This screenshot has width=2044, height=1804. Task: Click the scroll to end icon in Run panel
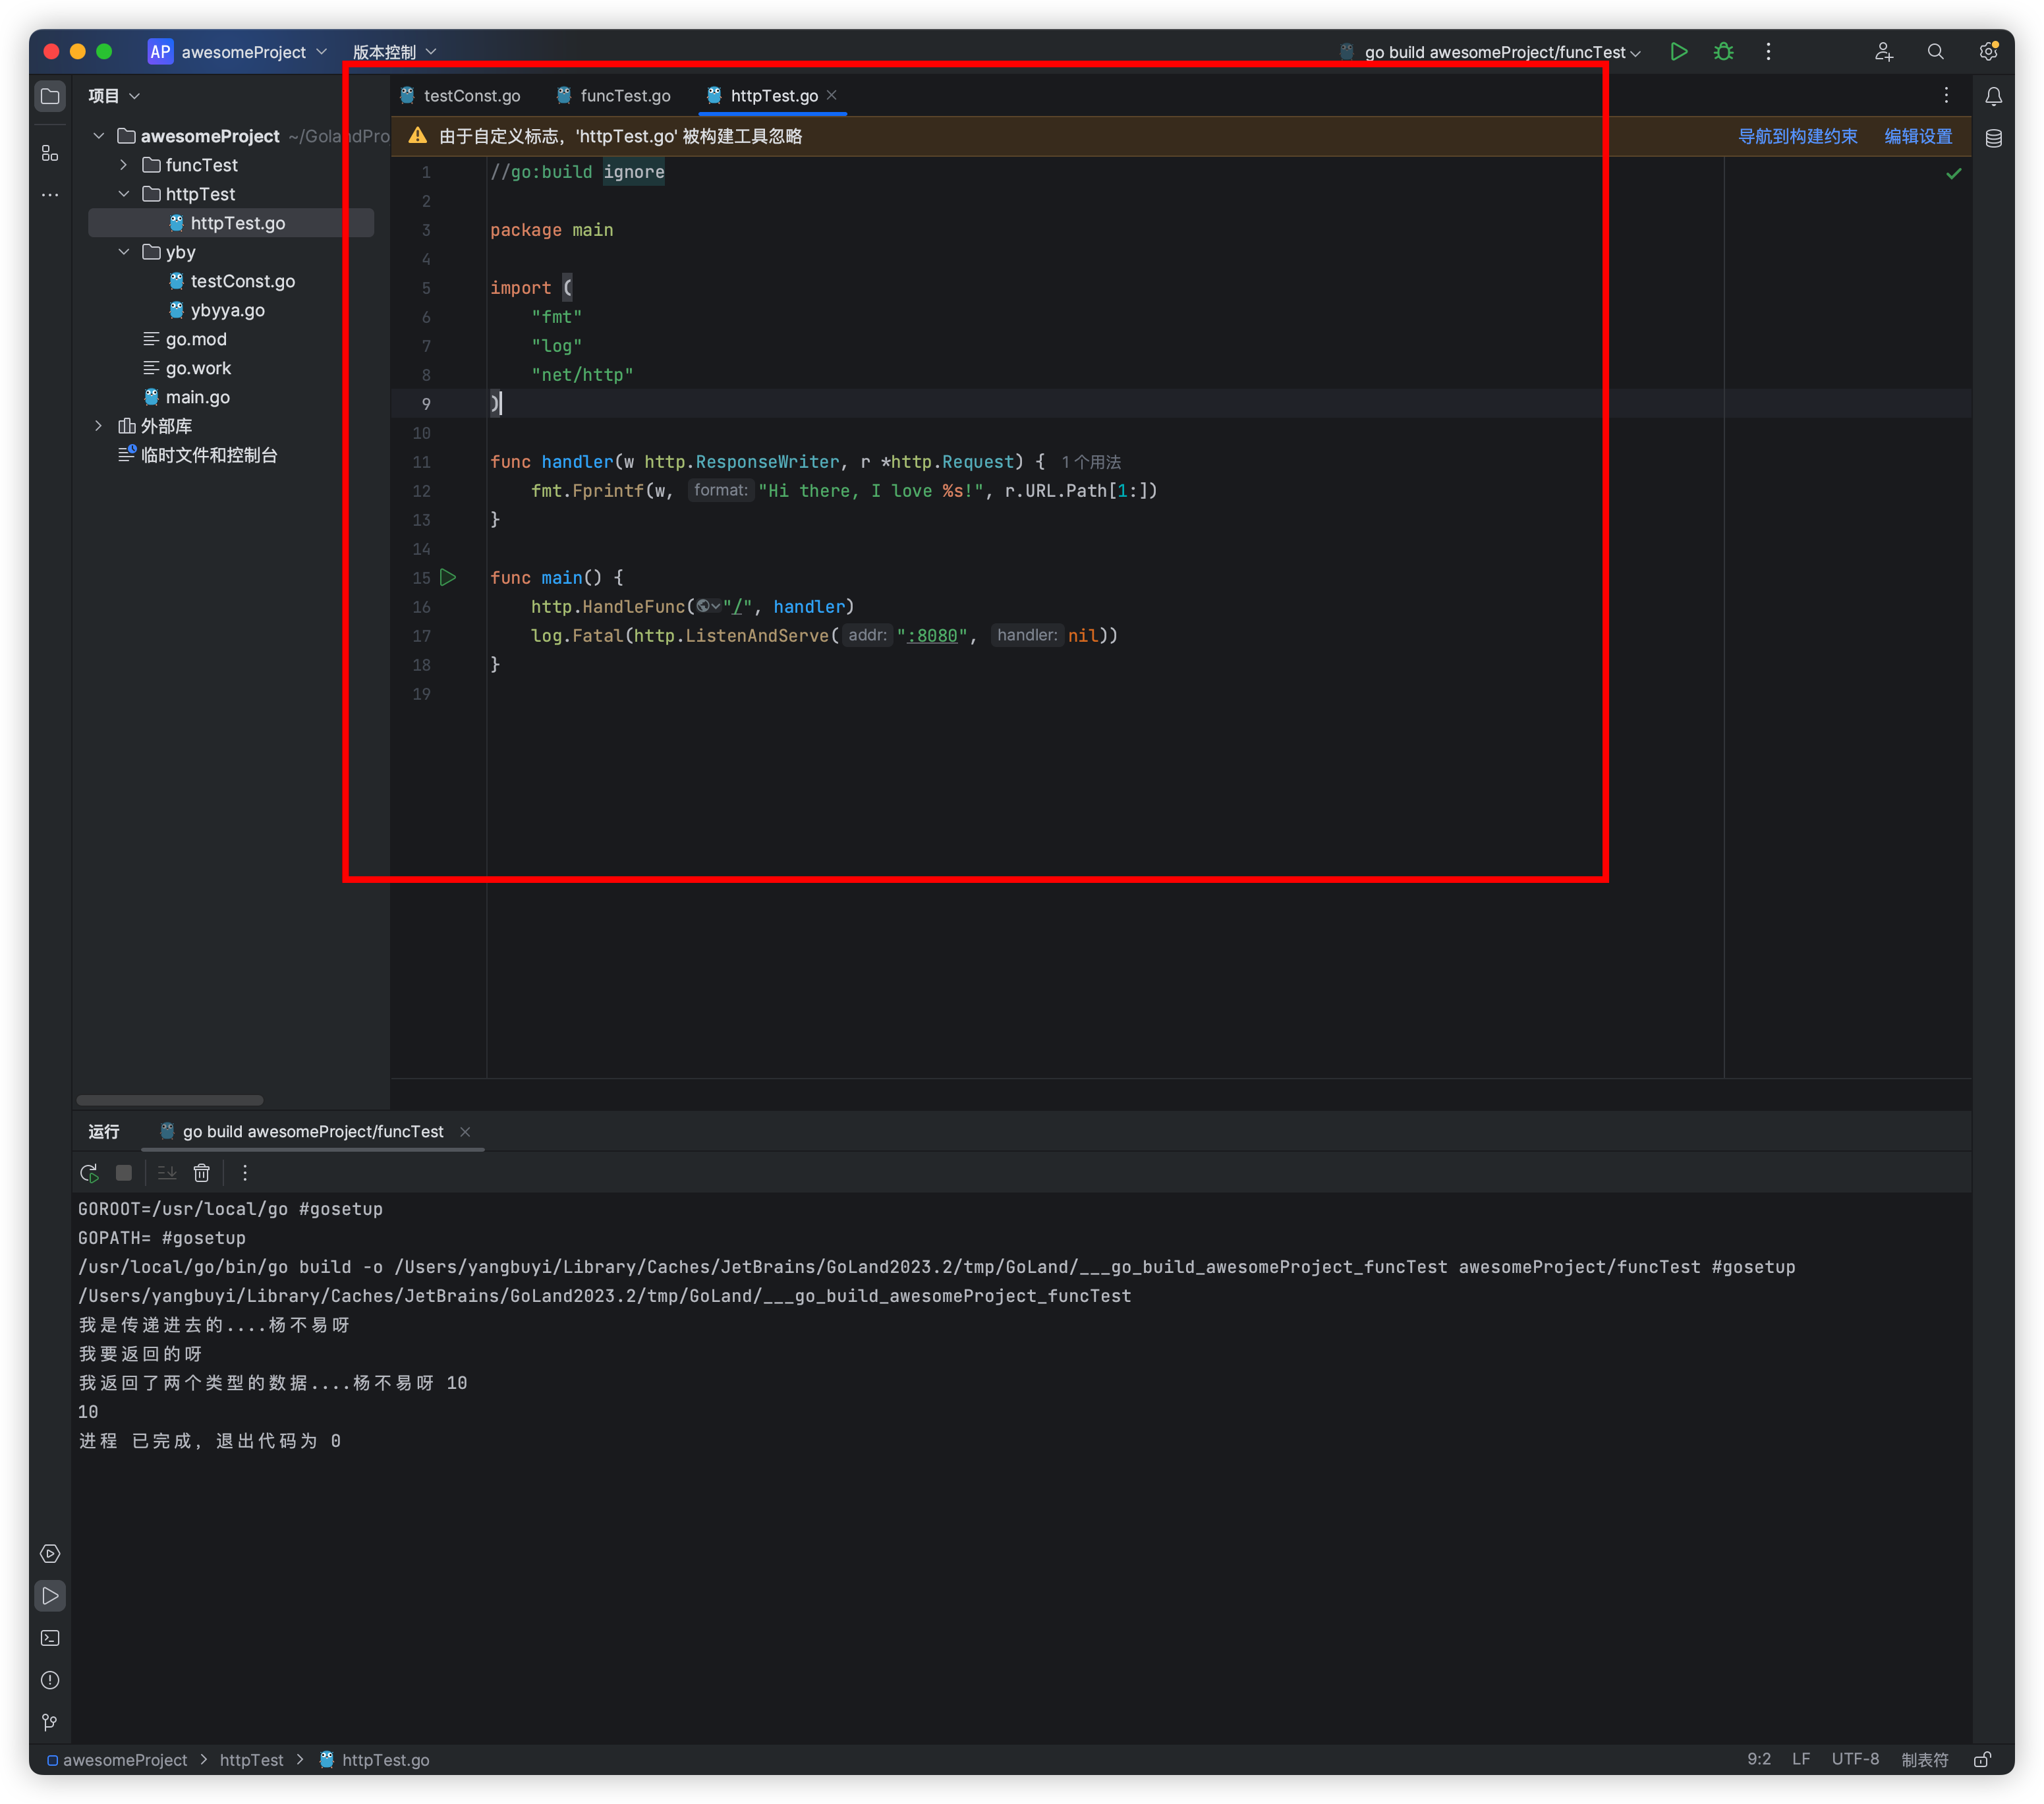pyautogui.click(x=167, y=1172)
